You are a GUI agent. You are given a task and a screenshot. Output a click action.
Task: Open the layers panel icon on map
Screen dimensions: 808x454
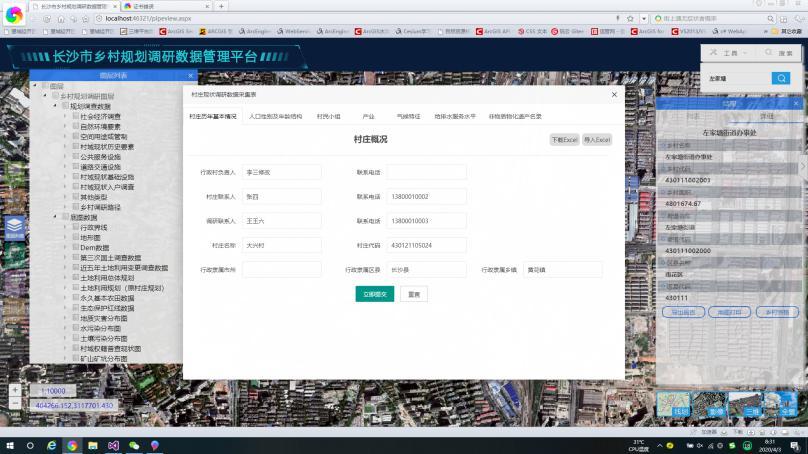click(14, 227)
